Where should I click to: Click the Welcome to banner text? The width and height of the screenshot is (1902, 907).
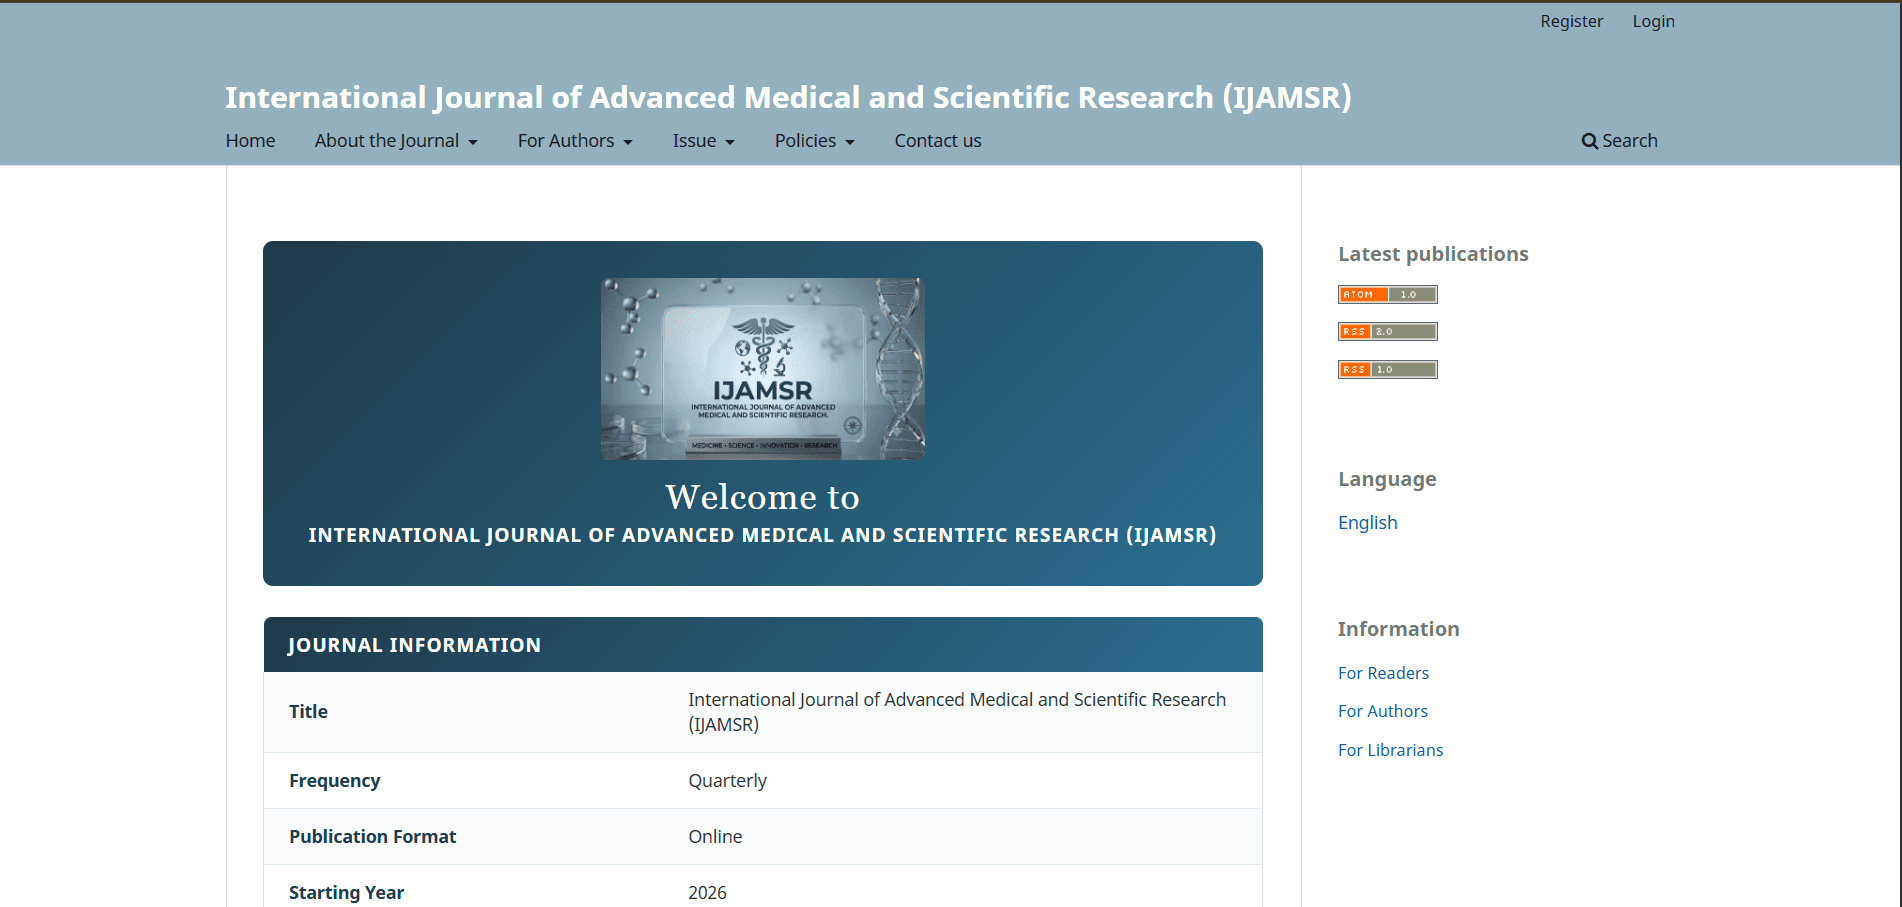point(762,497)
